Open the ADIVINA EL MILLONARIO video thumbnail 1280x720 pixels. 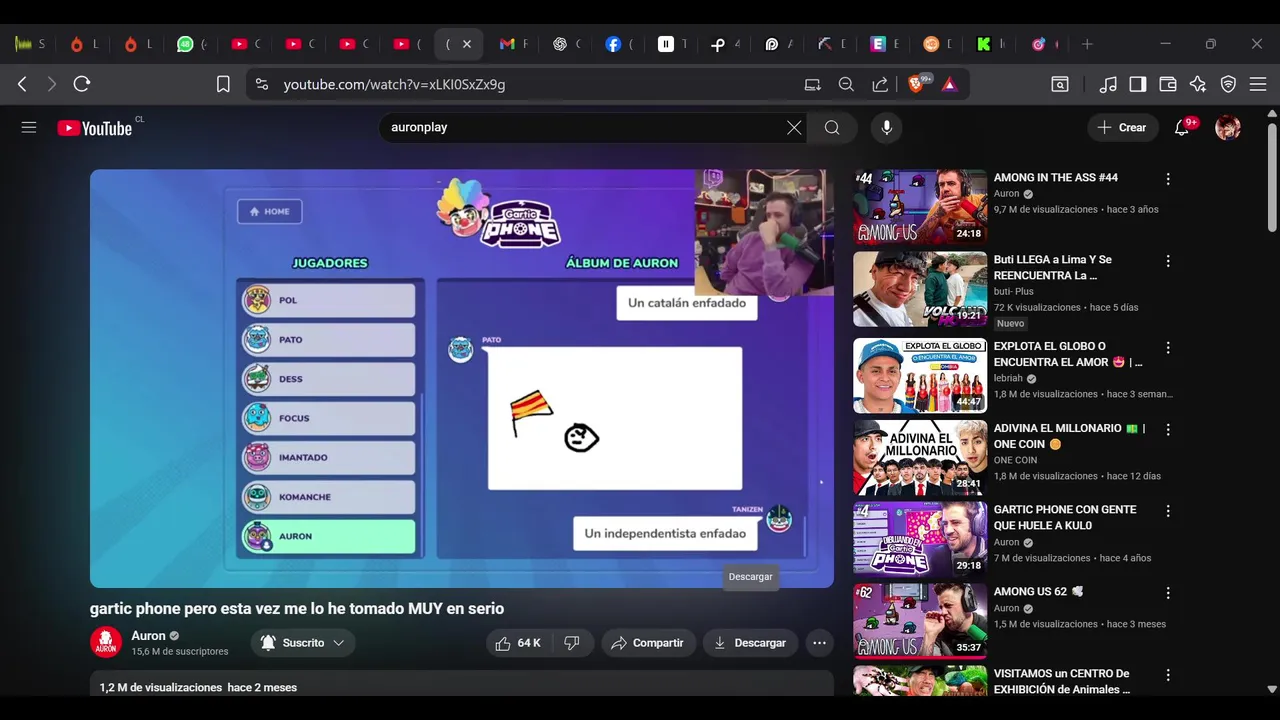point(920,457)
